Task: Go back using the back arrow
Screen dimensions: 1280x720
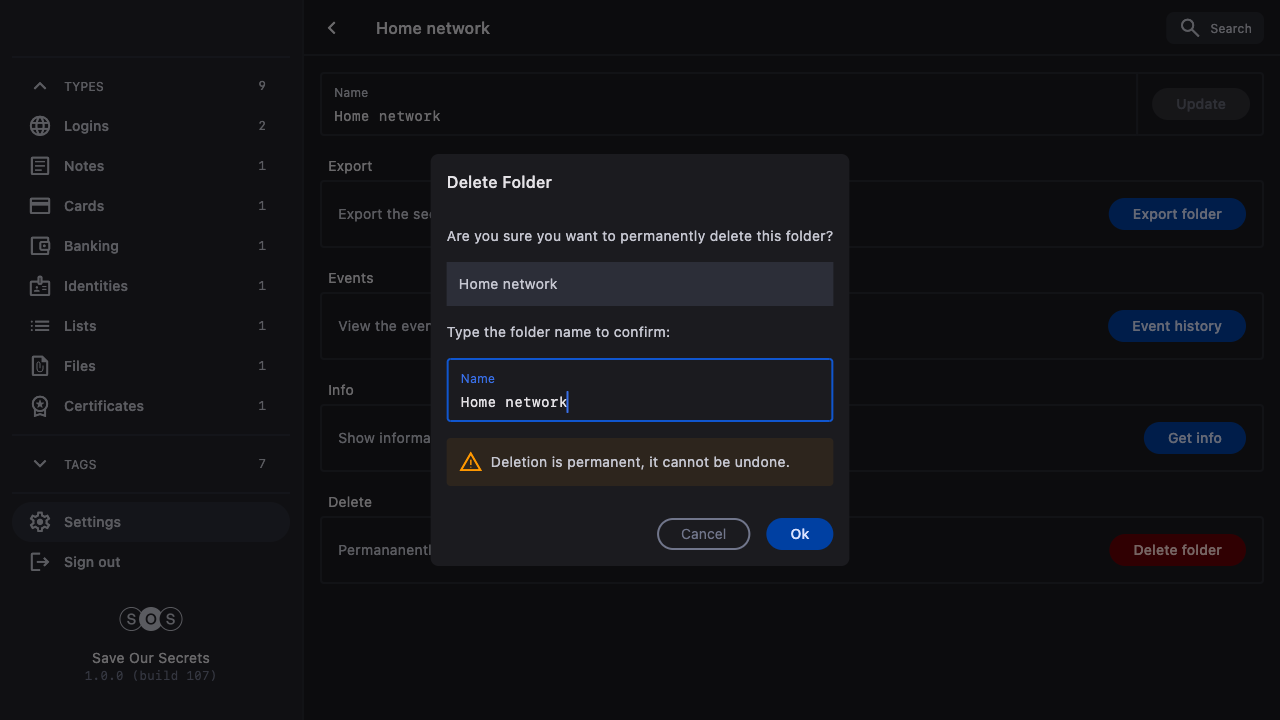Action: coord(332,28)
